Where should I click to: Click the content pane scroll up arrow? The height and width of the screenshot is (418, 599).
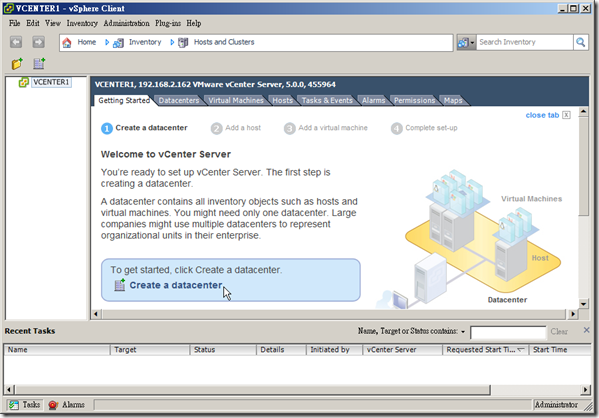click(x=583, y=112)
